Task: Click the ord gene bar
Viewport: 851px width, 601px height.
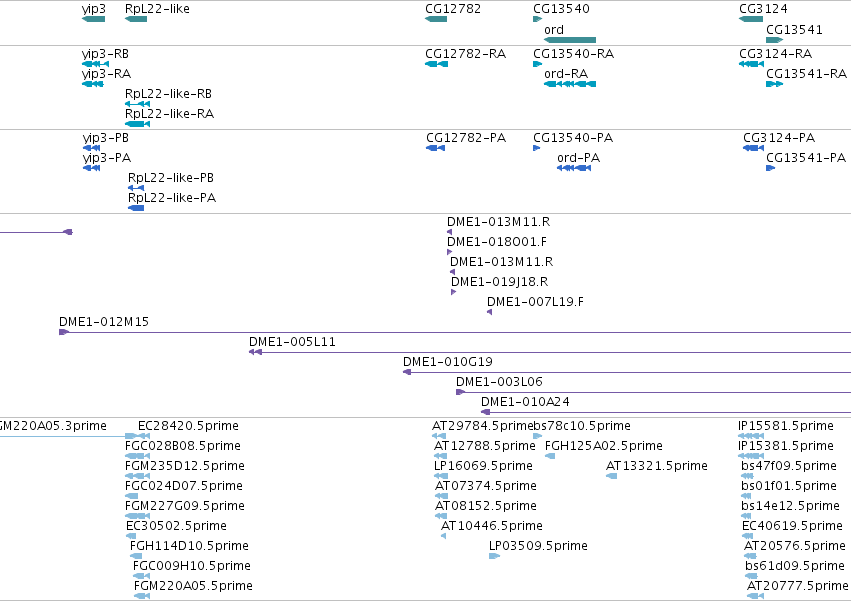Action: (x=570, y=40)
